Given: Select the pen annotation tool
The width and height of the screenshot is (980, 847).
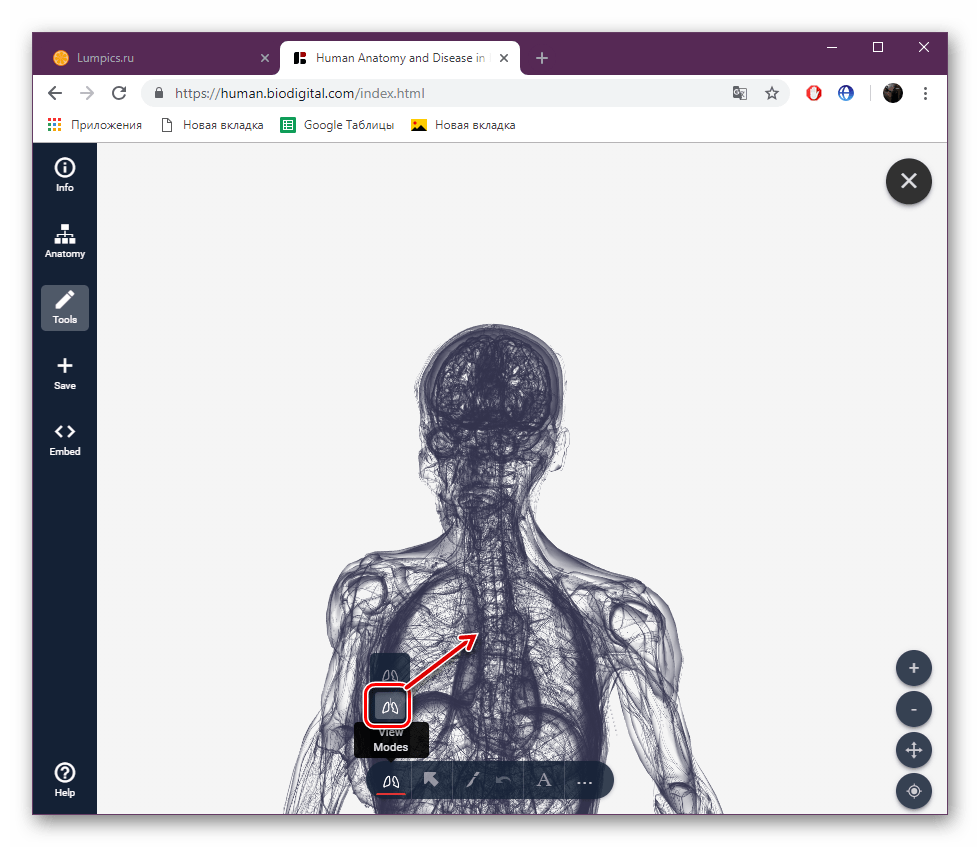Looking at the screenshot, I should point(471,780).
